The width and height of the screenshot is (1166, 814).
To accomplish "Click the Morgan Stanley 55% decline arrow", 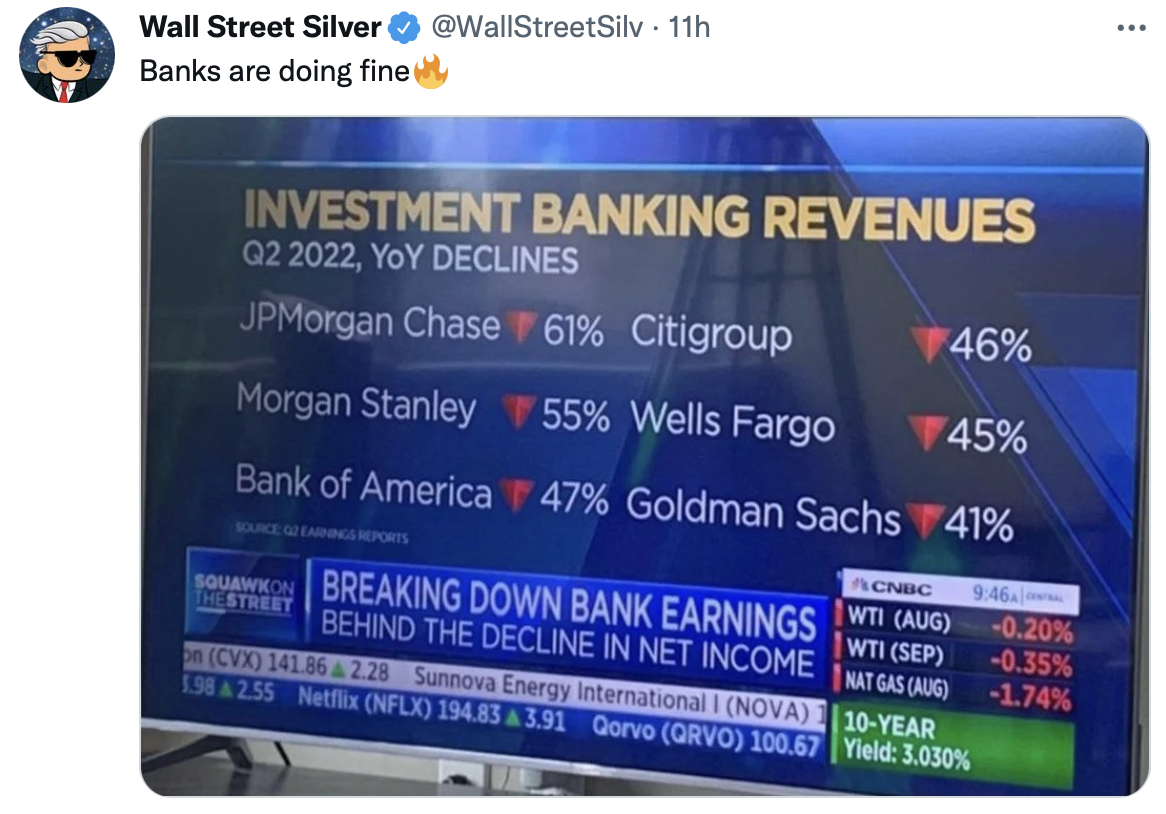I will [x=518, y=411].
